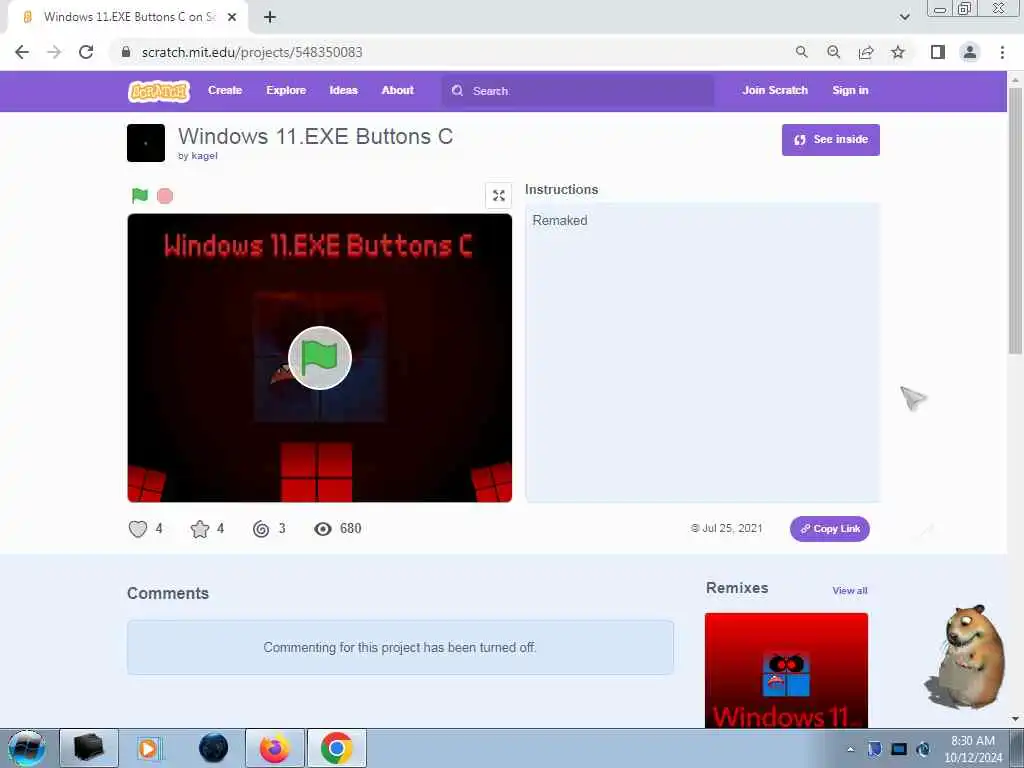Open the Chrome profile avatar menu
Viewport: 1024px width, 768px height.
click(970, 52)
